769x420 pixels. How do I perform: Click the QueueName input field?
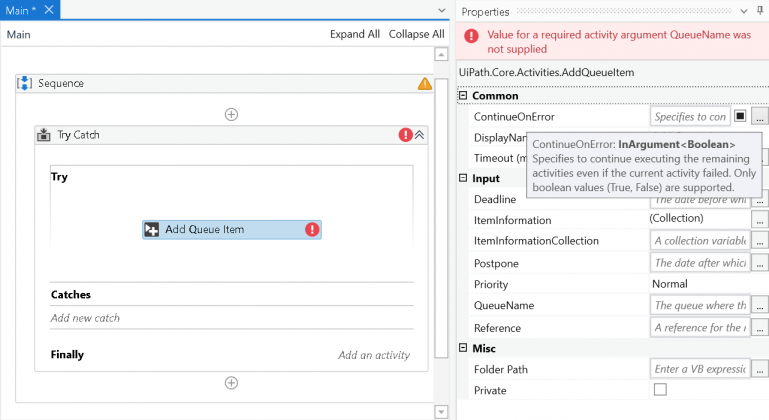pyautogui.click(x=699, y=306)
